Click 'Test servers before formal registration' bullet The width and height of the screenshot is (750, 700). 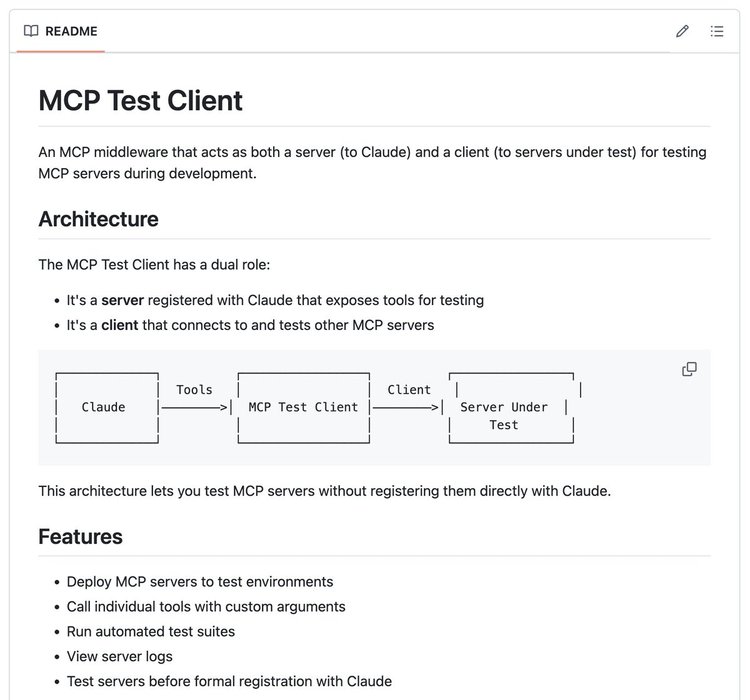click(230, 681)
